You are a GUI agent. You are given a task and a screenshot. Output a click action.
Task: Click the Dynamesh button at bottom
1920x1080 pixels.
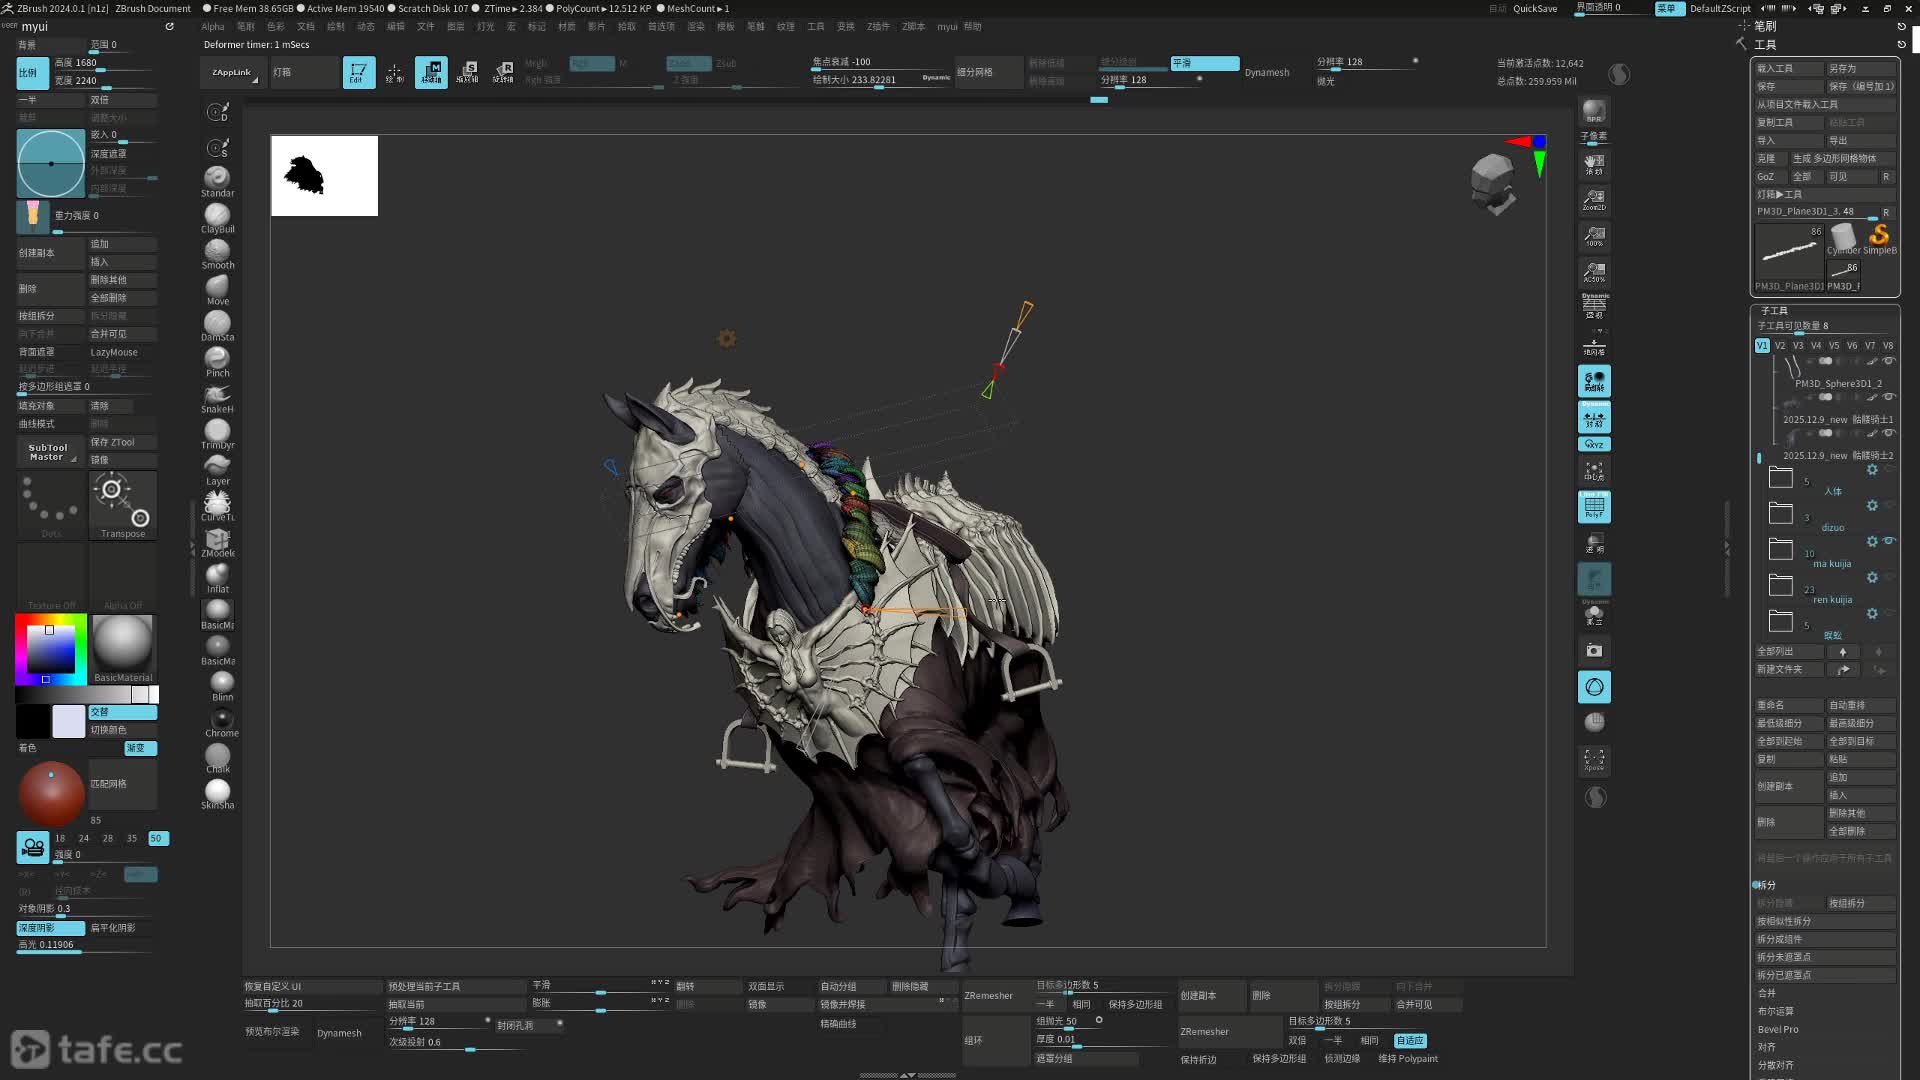click(339, 1033)
